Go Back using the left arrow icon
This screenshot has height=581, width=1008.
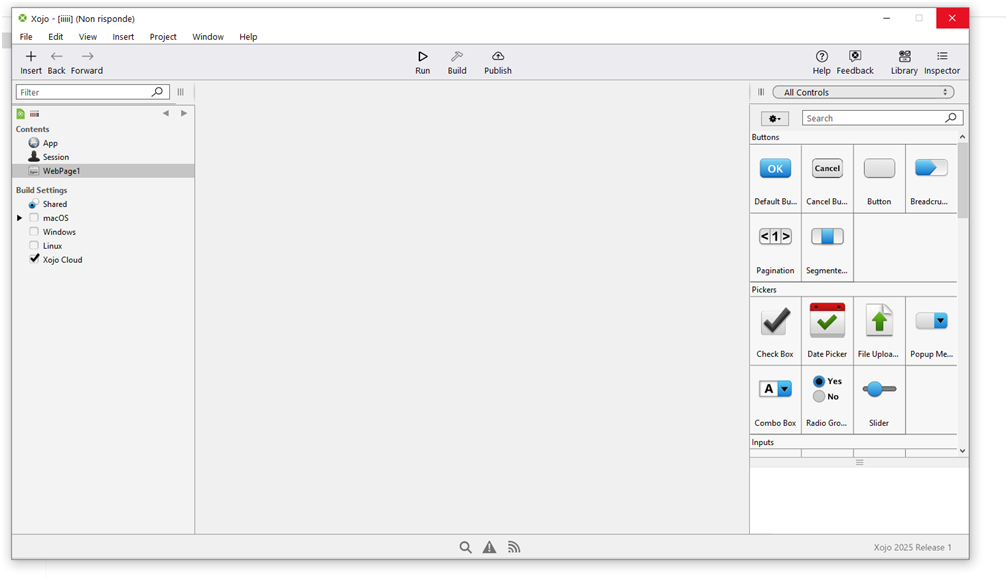coord(57,57)
